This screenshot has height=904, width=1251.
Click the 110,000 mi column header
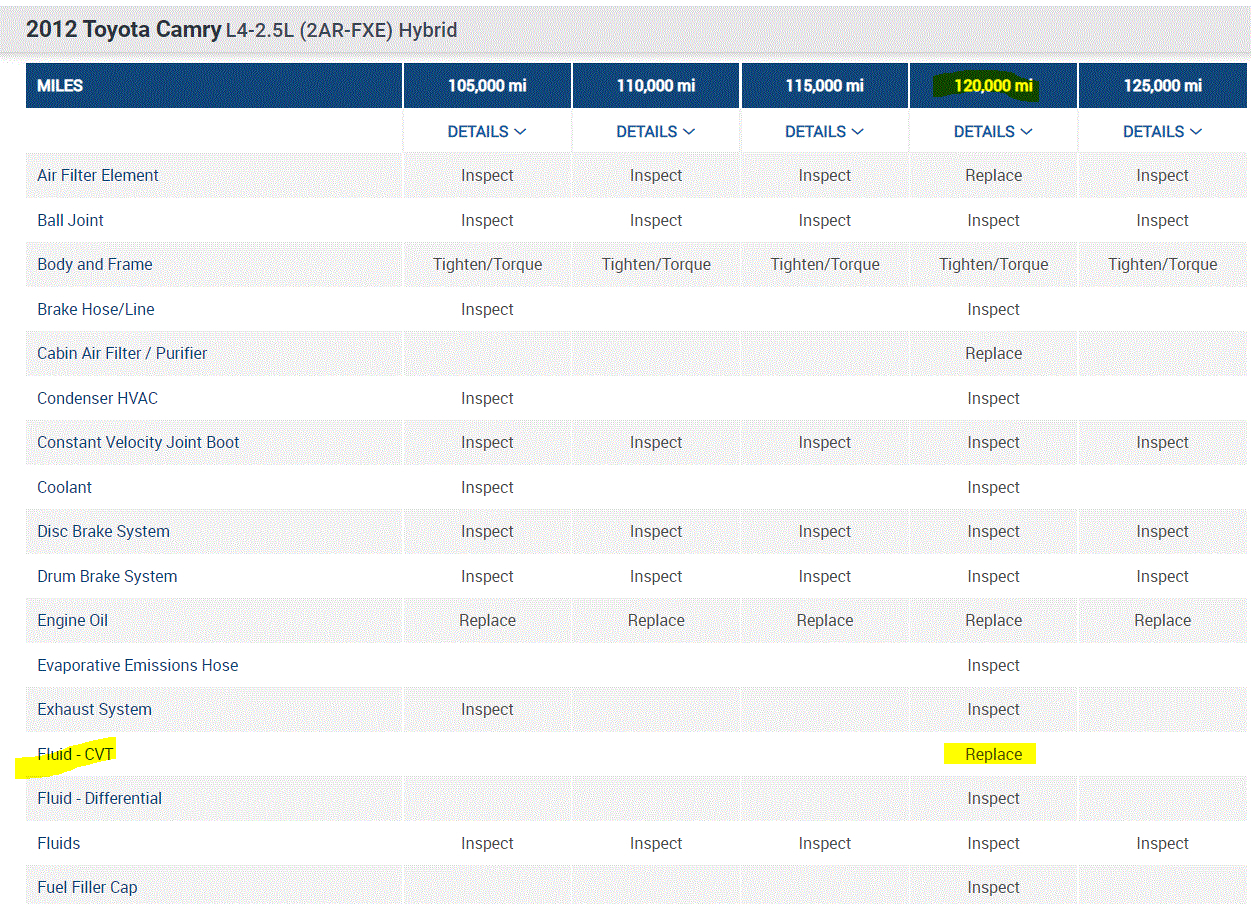pyautogui.click(x=656, y=86)
